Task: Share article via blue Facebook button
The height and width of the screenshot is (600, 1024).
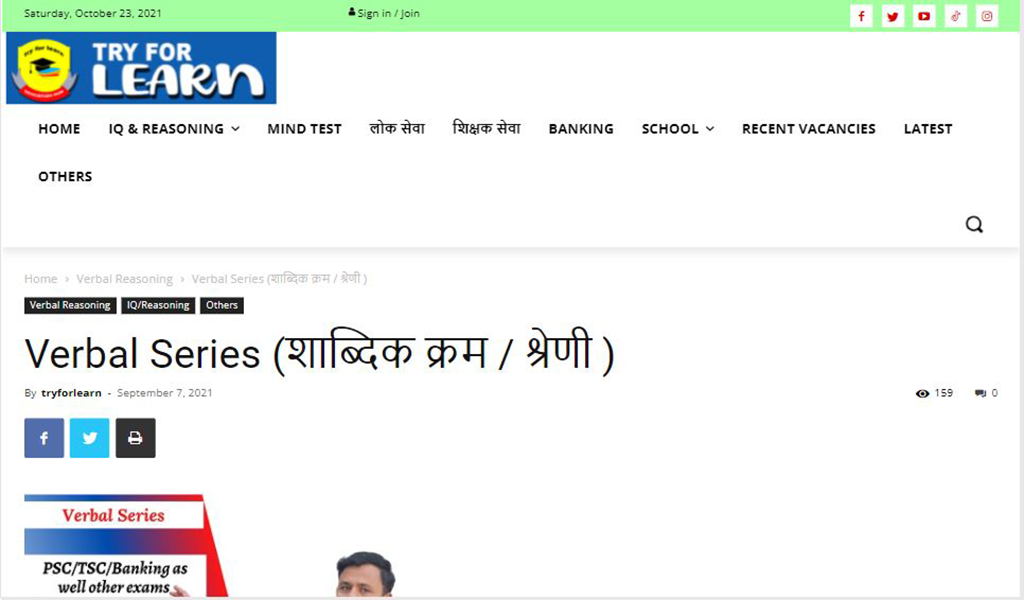Action: coord(44,438)
